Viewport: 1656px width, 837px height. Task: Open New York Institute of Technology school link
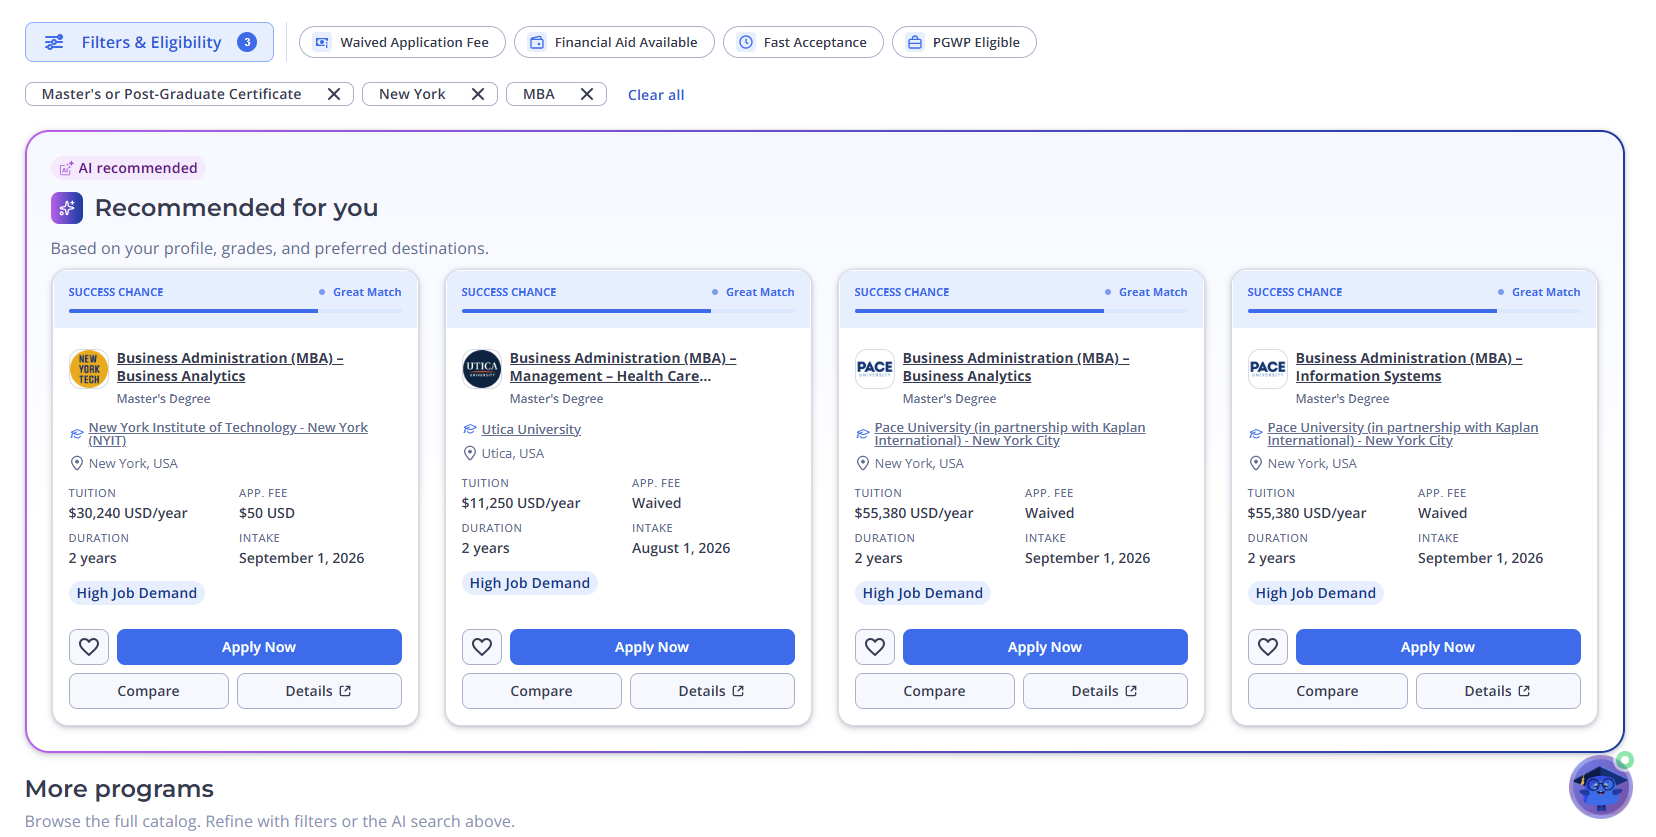pyautogui.click(x=228, y=434)
